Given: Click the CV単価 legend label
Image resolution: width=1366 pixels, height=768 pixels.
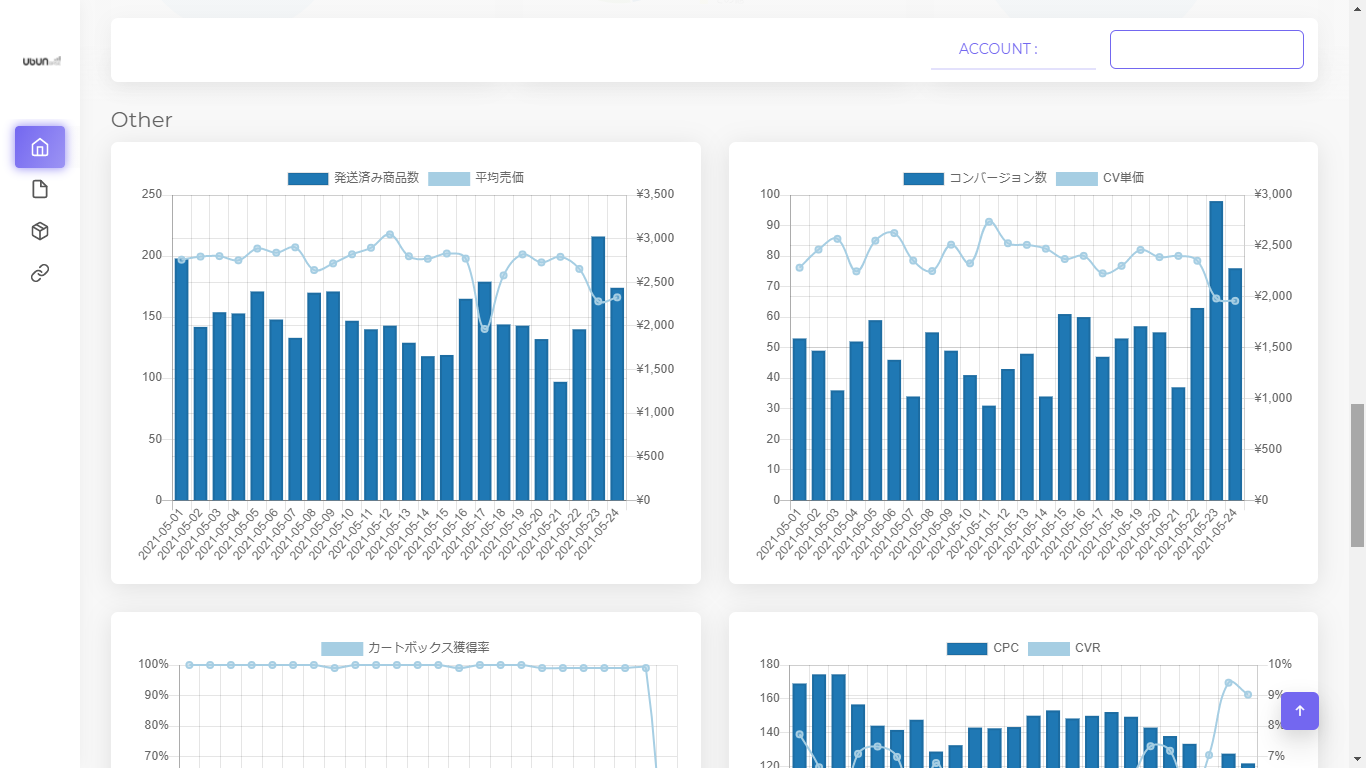Looking at the screenshot, I should (x=1123, y=178).
